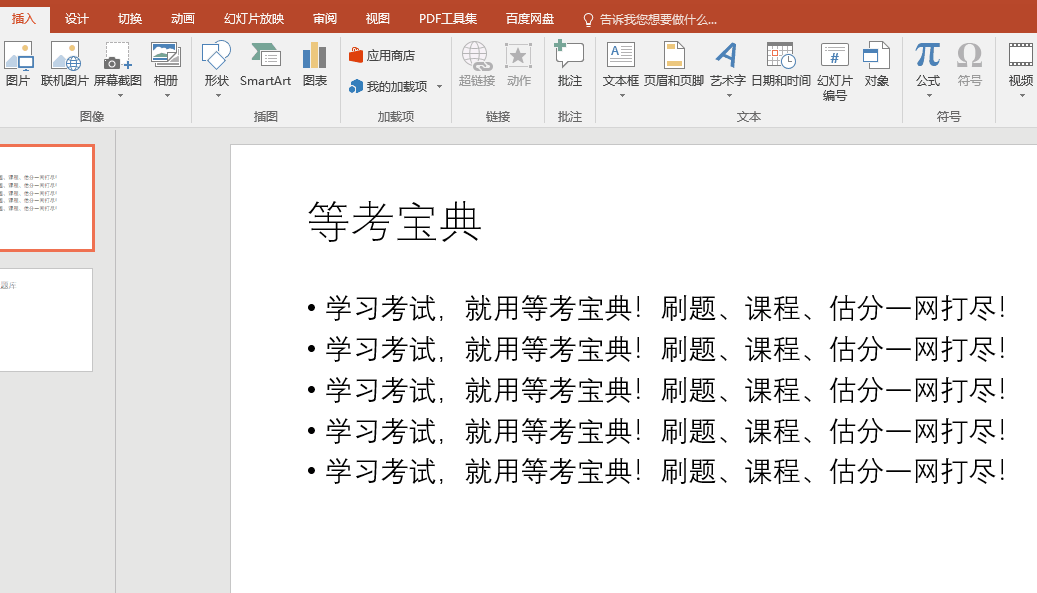Insert an equation with 公式 pi icon
The height and width of the screenshot is (593, 1037).
tap(927, 55)
